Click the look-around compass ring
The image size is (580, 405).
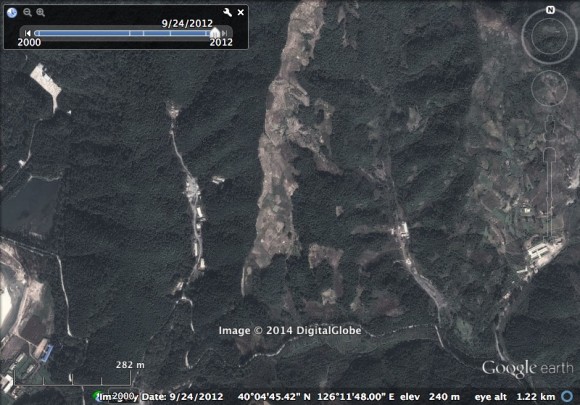tap(549, 36)
